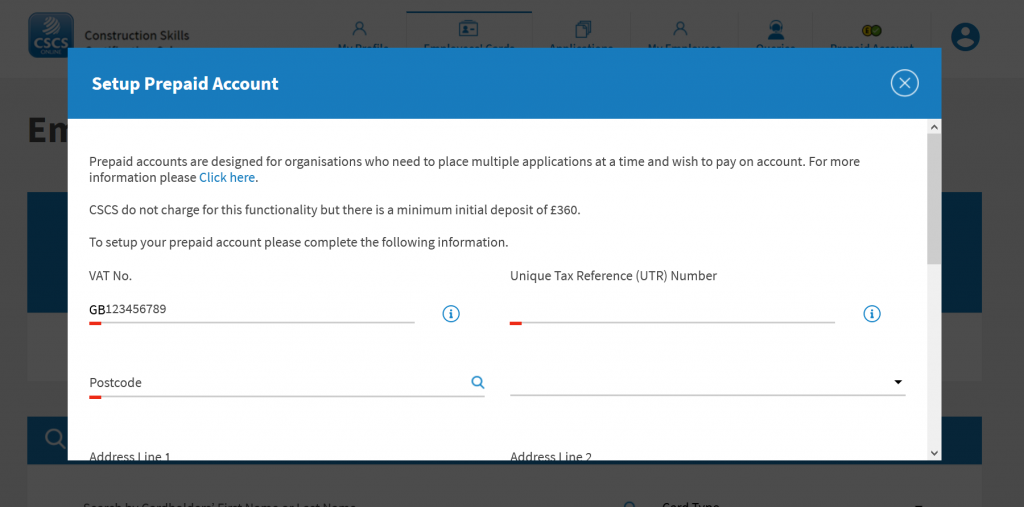Screen dimensions: 1024x507
Task: Open the Employees' Cards nav icon
Action: (468, 29)
